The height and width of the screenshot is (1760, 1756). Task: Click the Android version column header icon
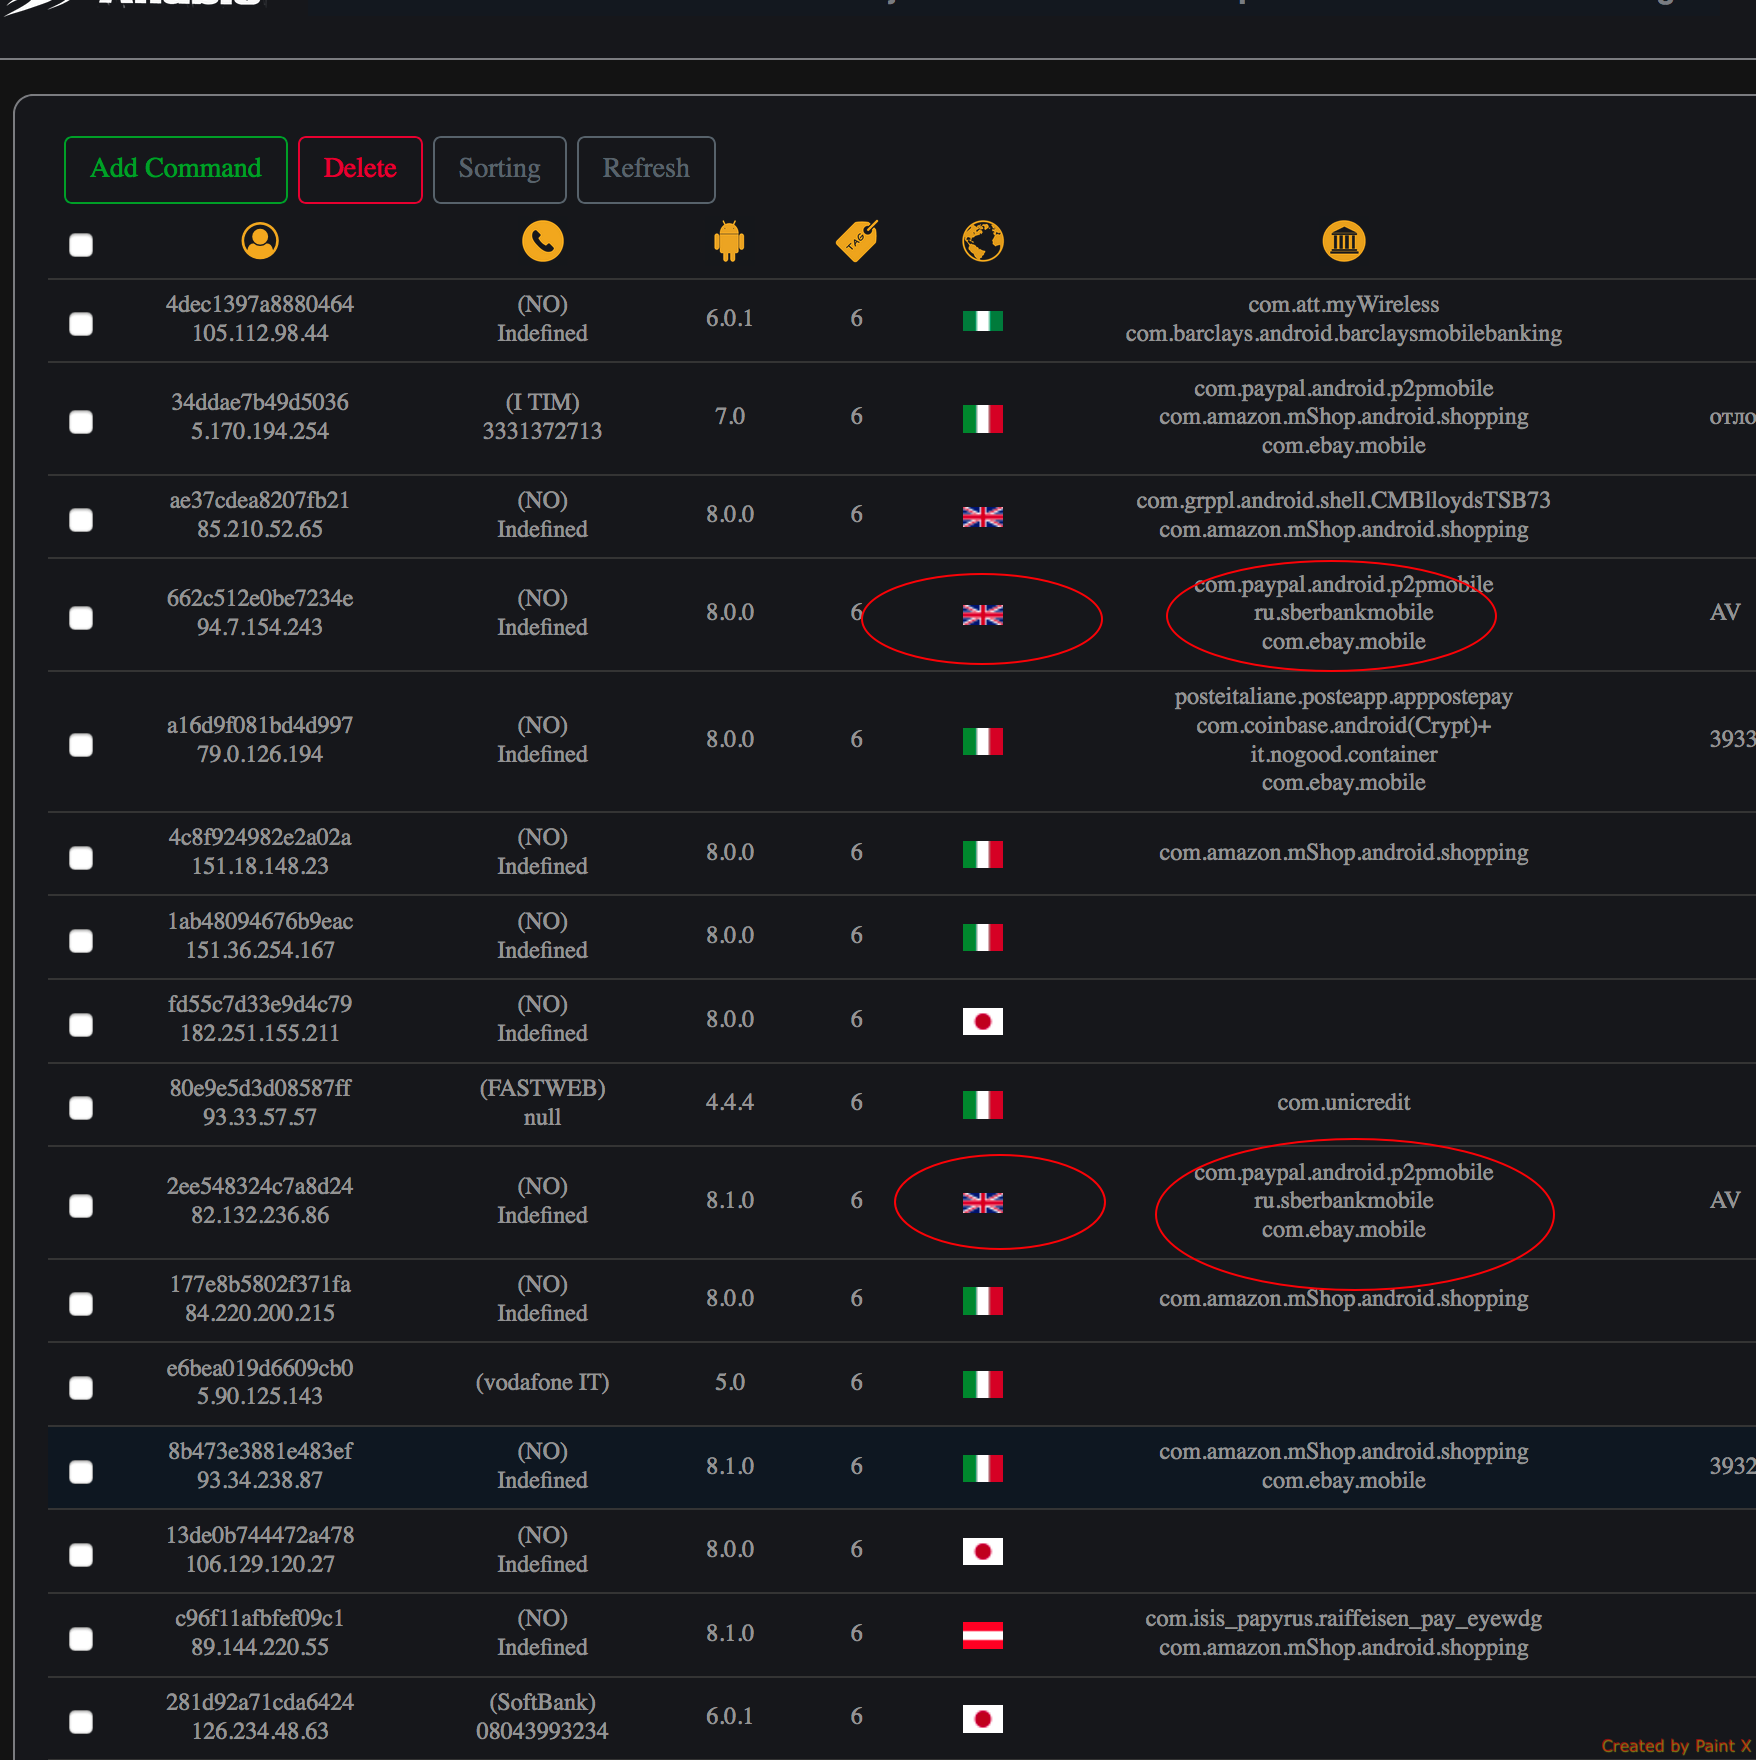pos(730,241)
